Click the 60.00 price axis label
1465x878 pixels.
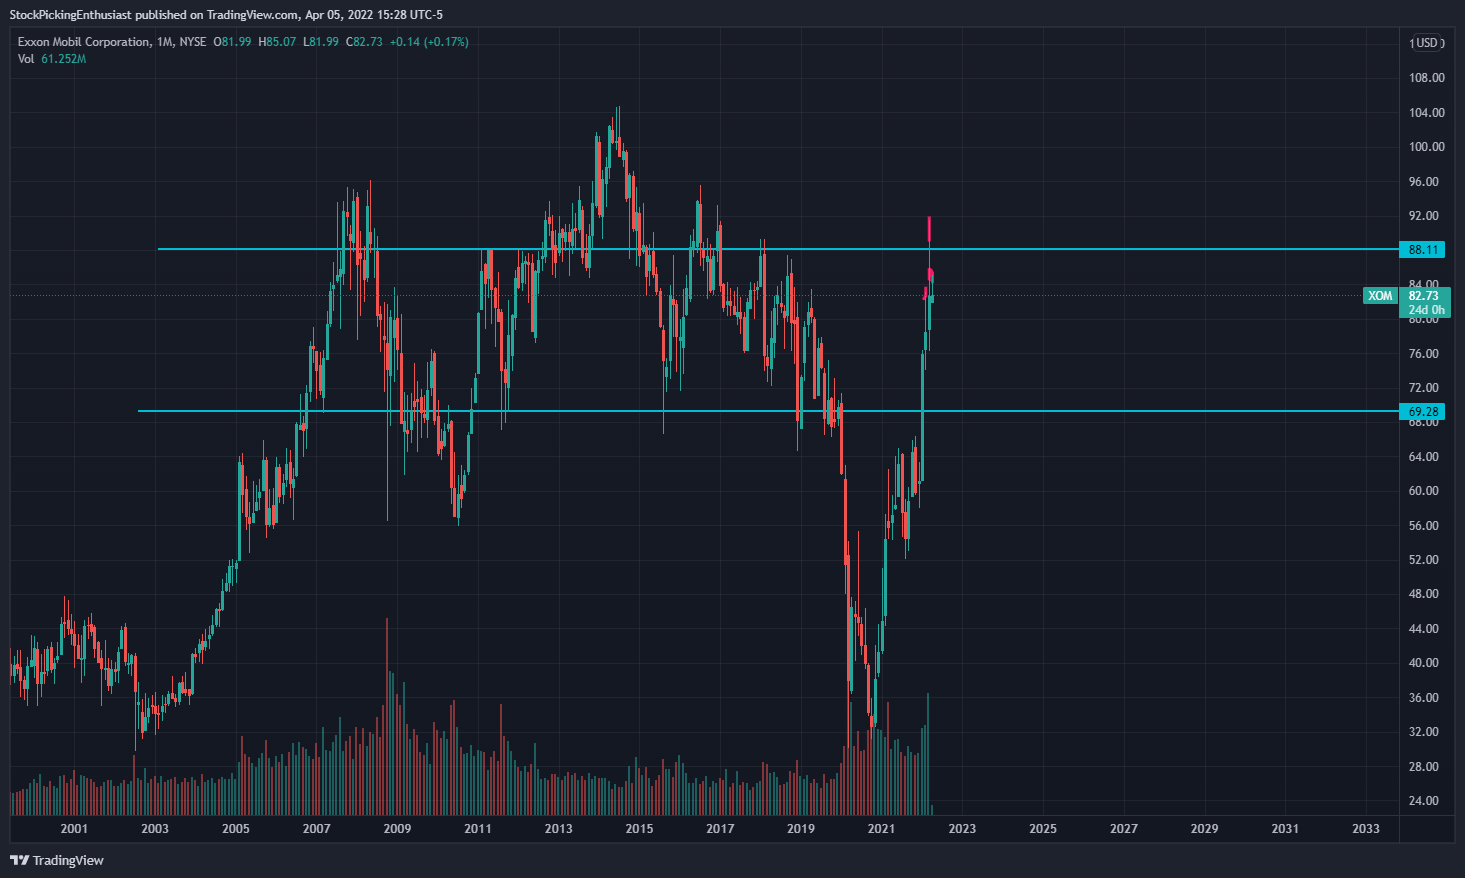pyautogui.click(x=1424, y=491)
